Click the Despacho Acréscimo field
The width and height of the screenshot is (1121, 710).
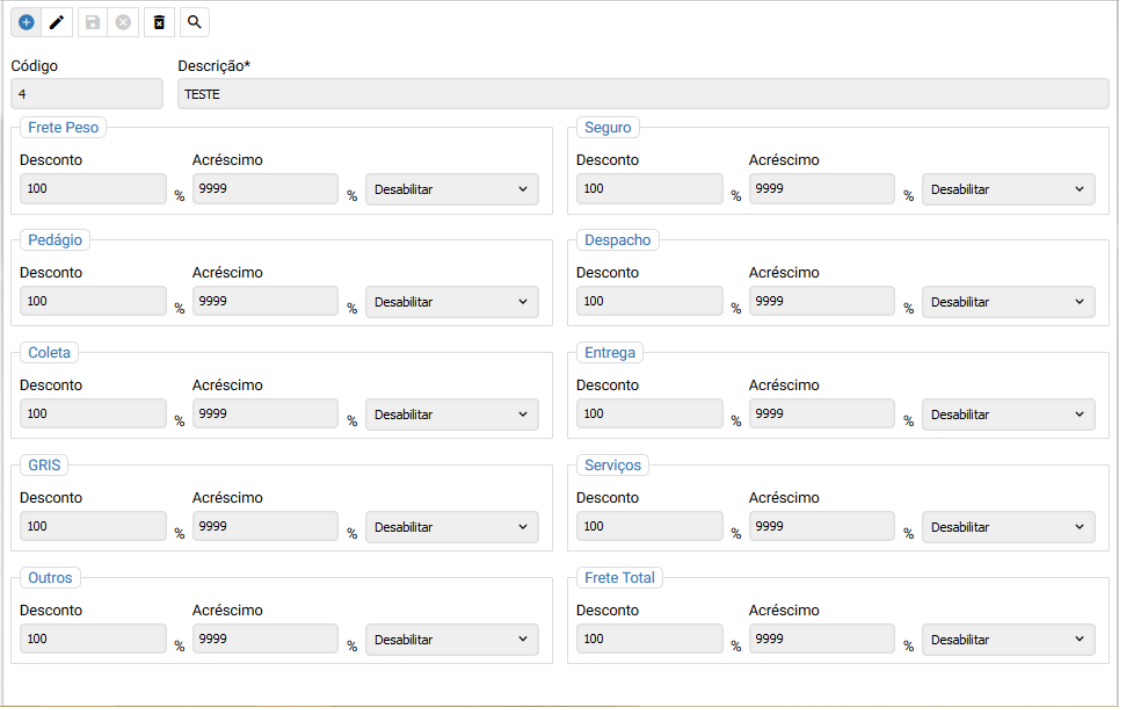click(822, 302)
